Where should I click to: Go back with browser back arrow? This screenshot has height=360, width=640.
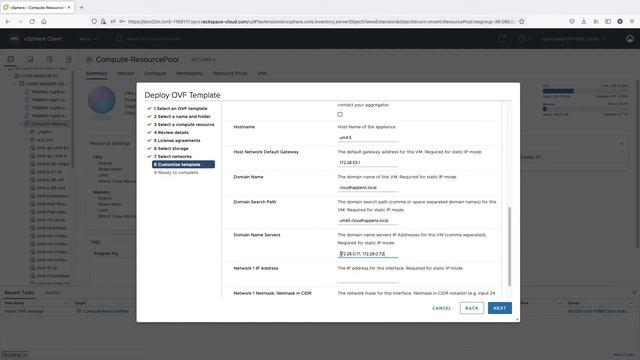tap(8, 21)
